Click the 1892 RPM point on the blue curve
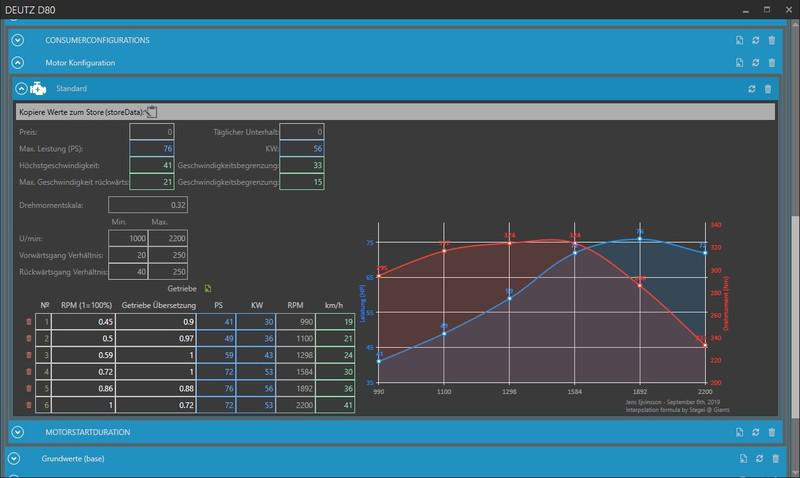 coord(640,238)
